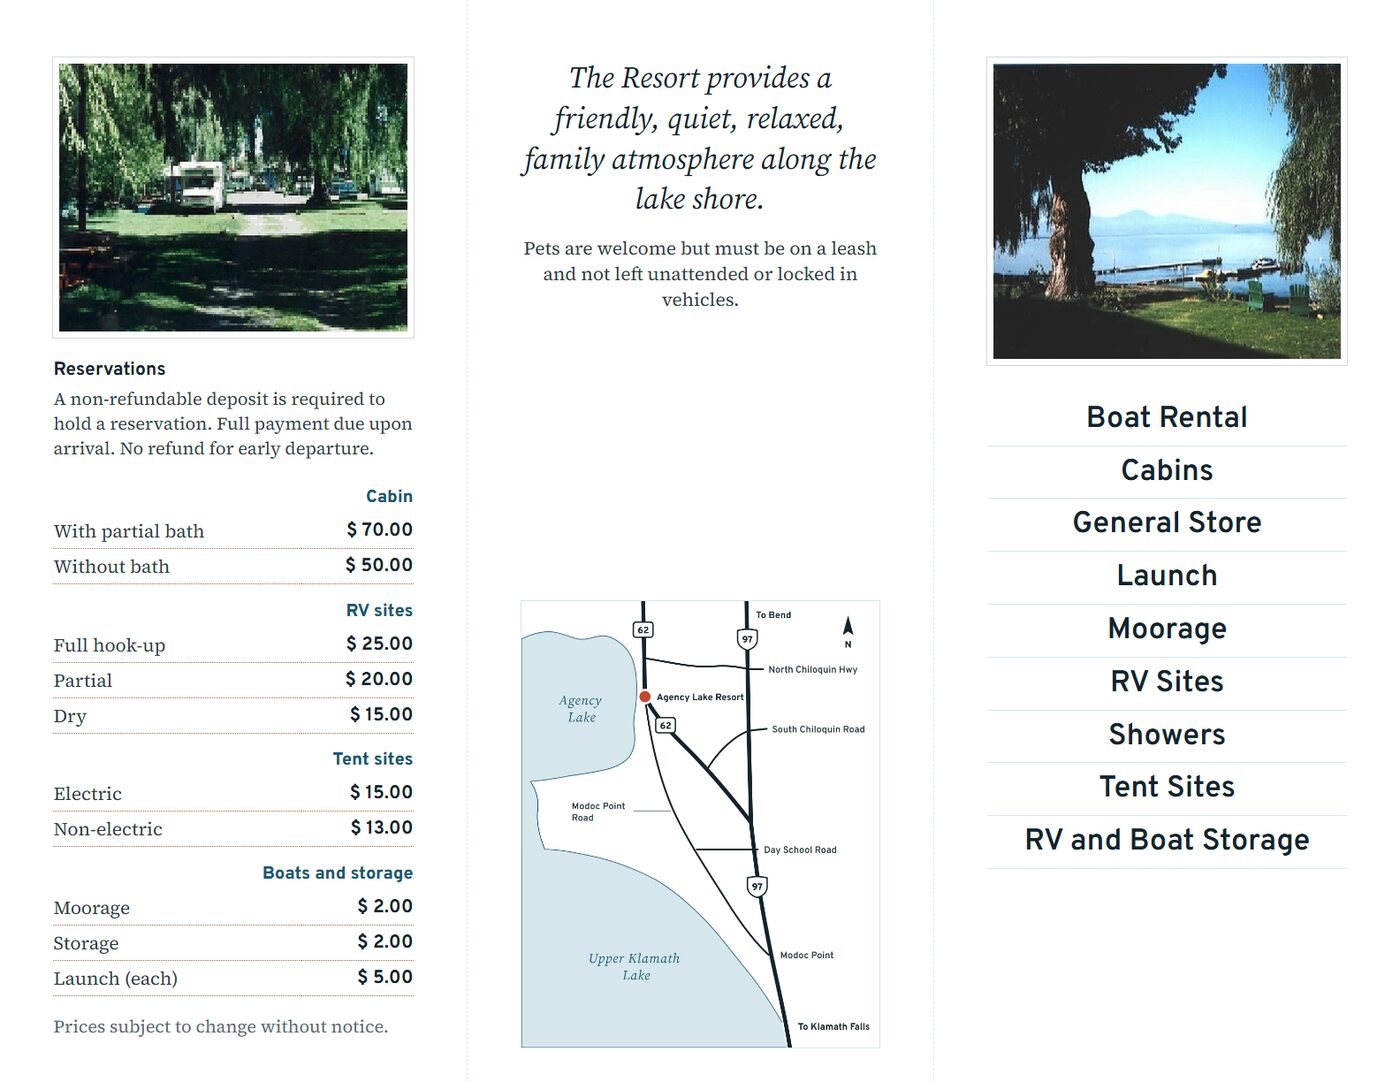Click the RV and Boat Storage entry
Screen dimensions: 1400x1082
[1167, 840]
